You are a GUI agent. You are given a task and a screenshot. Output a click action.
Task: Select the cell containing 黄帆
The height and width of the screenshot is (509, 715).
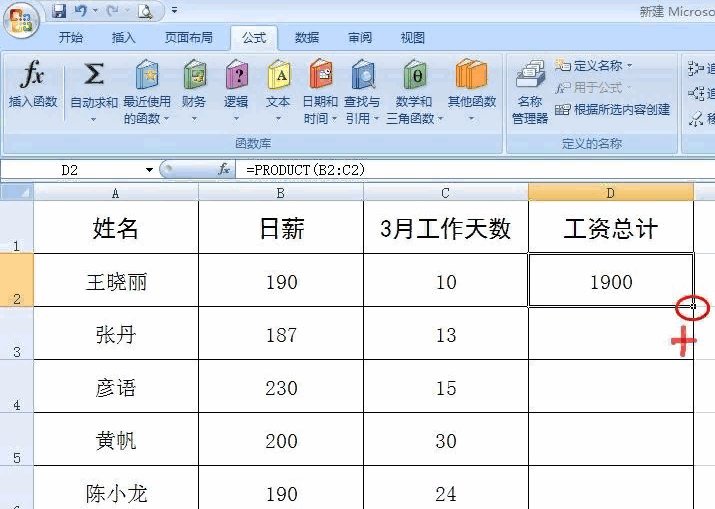[116, 439]
